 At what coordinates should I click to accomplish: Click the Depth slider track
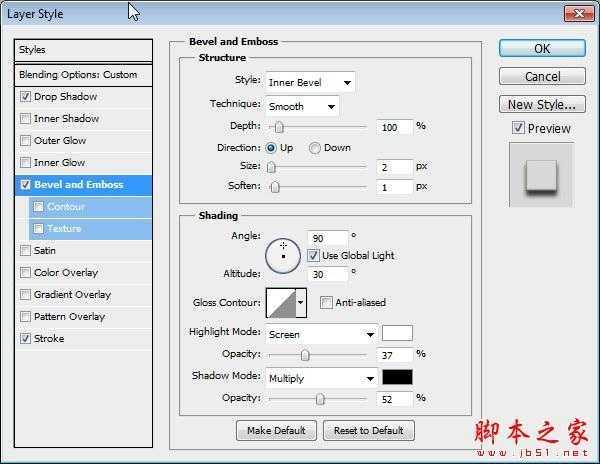[x=320, y=127]
